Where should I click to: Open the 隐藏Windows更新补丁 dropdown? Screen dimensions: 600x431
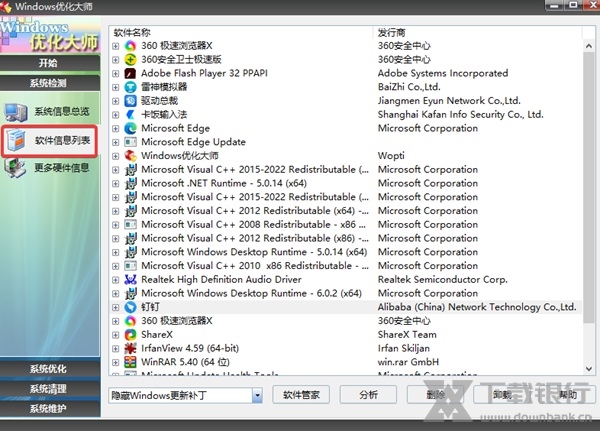[257, 395]
